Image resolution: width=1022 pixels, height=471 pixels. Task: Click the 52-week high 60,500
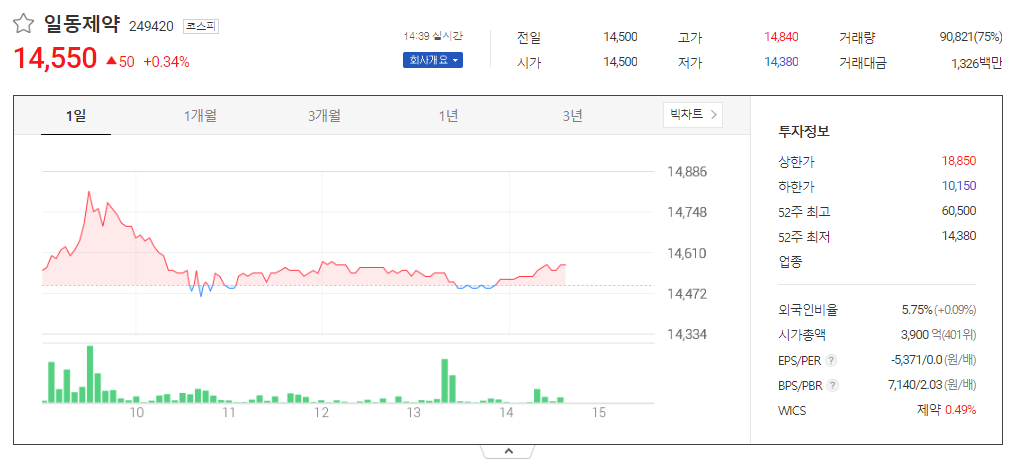pyautogui.click(x=959, y=210)
